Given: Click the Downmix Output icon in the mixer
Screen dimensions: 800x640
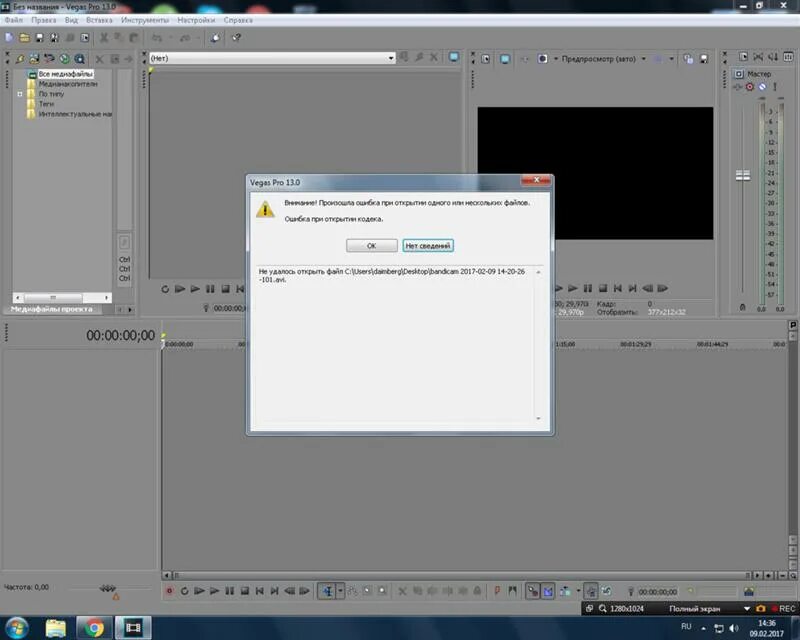Looking at the screenshot, I should [759, 57].
